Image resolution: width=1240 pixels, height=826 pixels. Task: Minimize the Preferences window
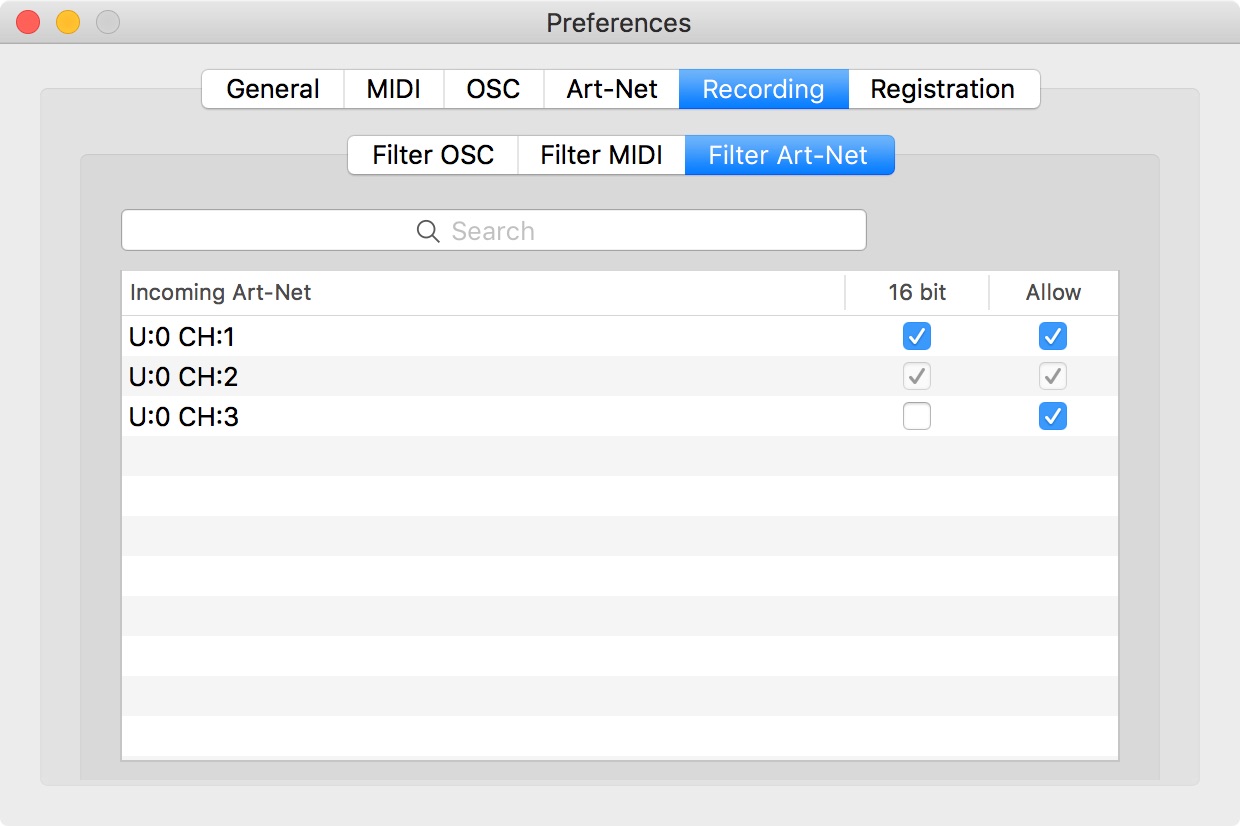tap(68, 22)
